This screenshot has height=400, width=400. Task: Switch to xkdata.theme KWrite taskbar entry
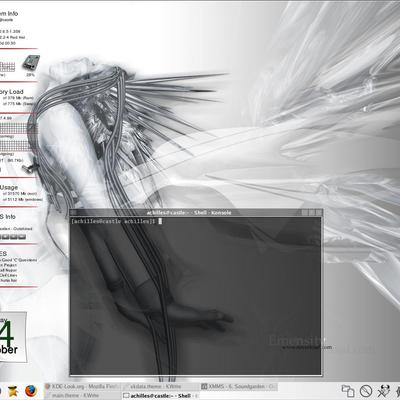161,387
